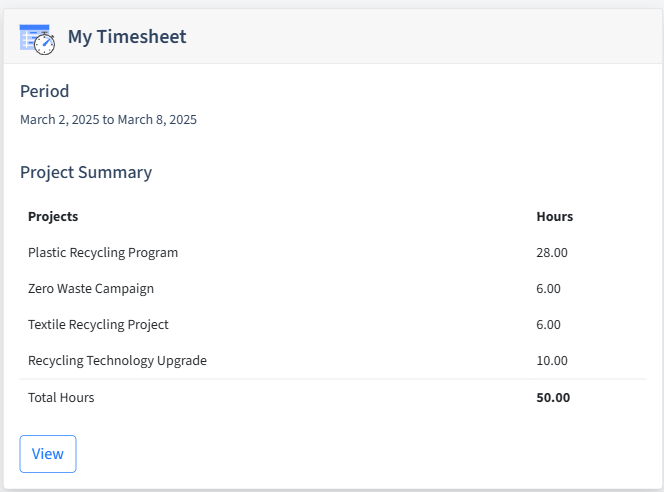Select the Zero Waste Campaign row
Image resolution: width=664 pixels, height=492 pixels.
point(333,289)
